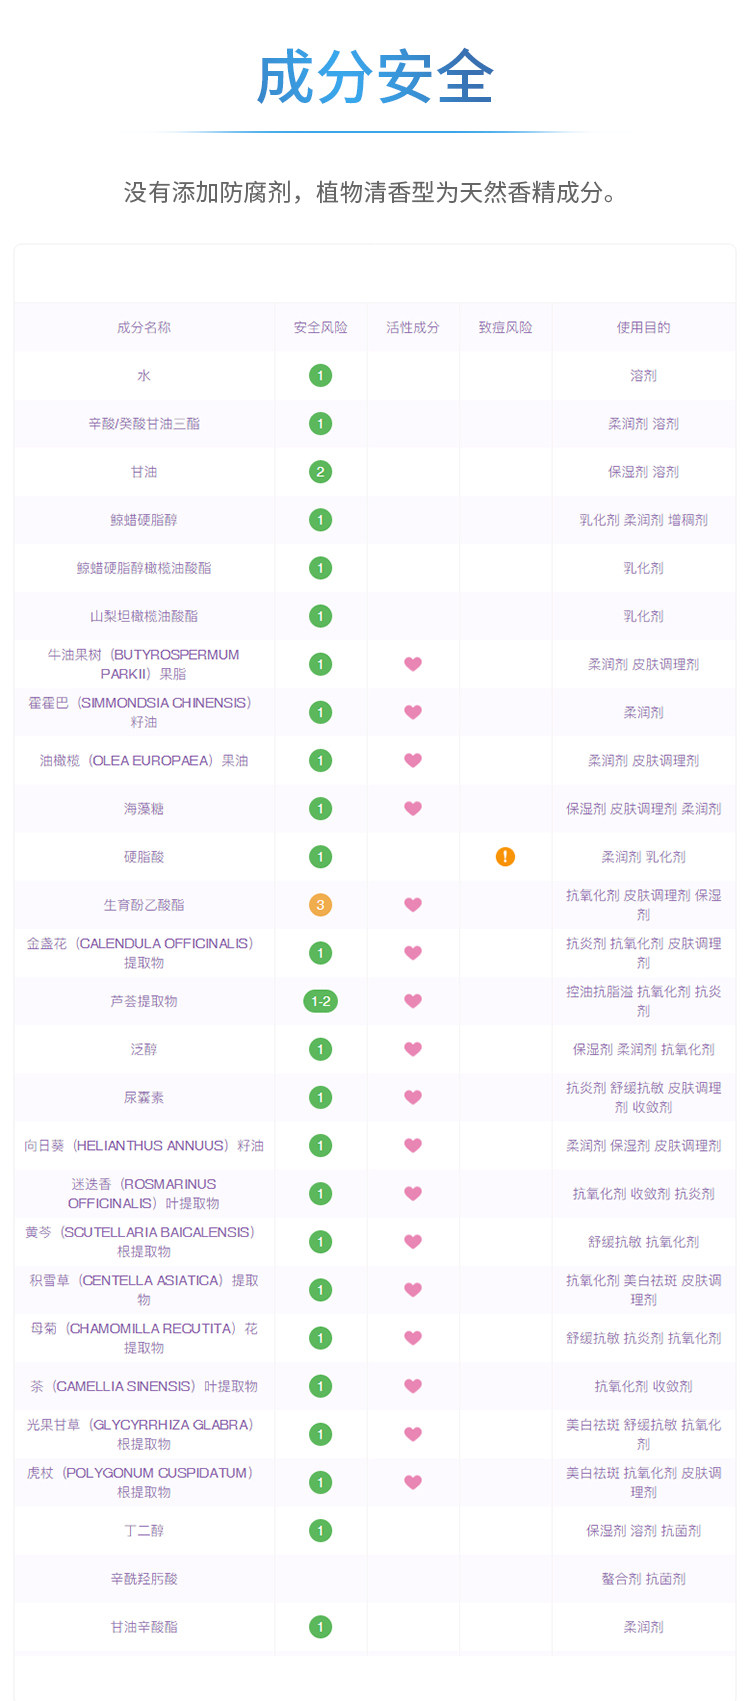750x1701 pixels.
Task: Click the 1-2 safety badge for 芦荟提取物
Action: pos(320,1001)
